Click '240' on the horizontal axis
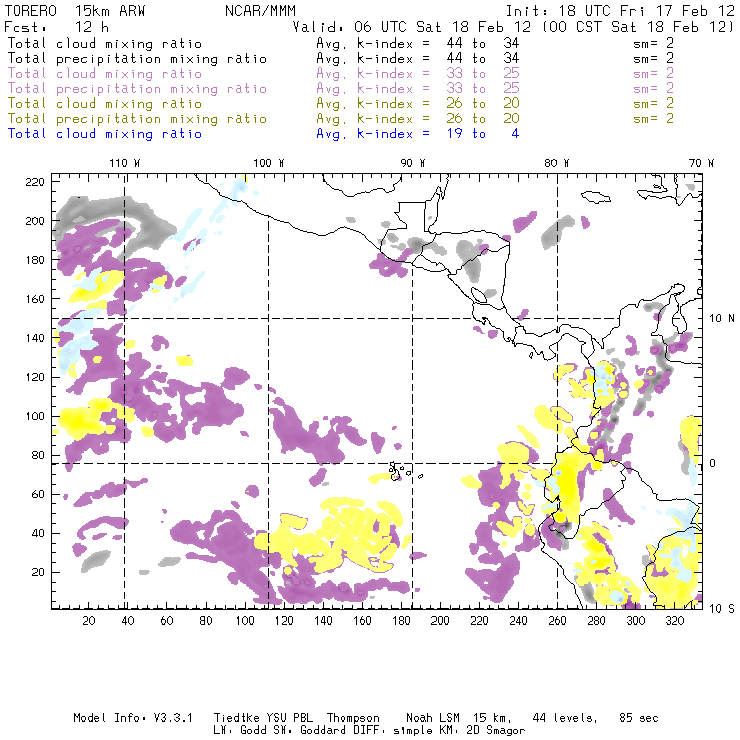740x740 pixels. [518, 621]
